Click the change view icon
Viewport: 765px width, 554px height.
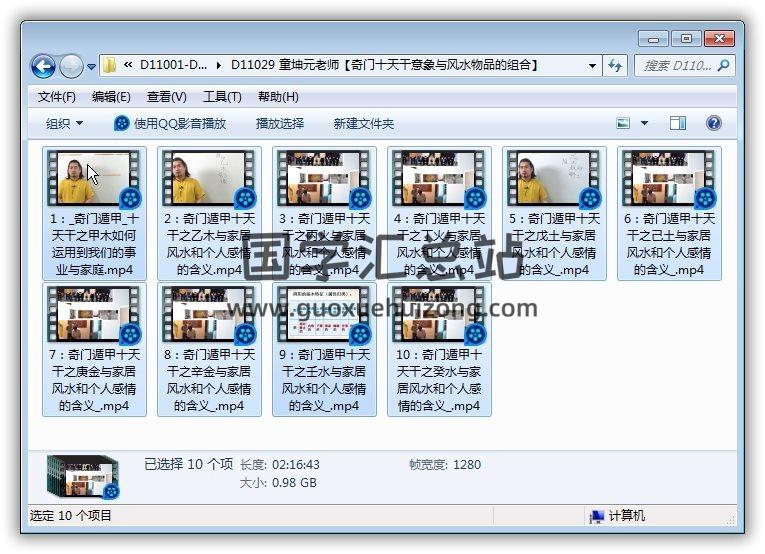pyautogui.click(x=624, y=123)
